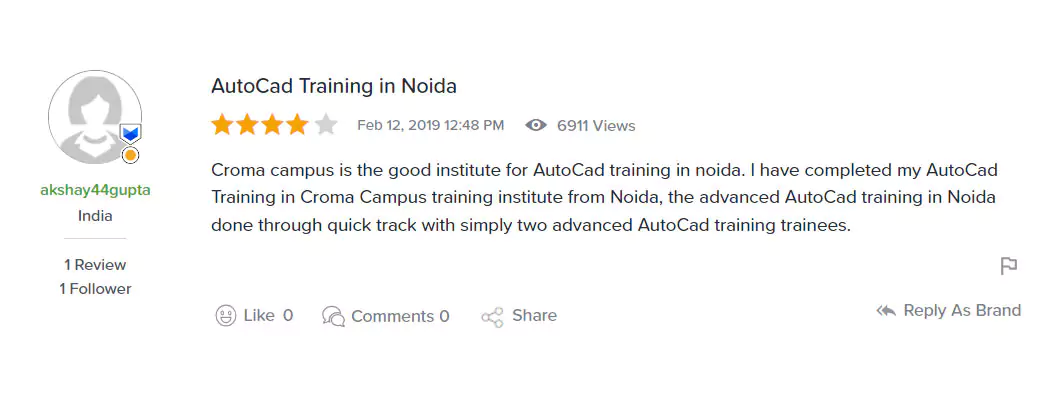The image size is (1059, 400).
Task: Flag this review as inappropriate
Action: [1009, 266]
